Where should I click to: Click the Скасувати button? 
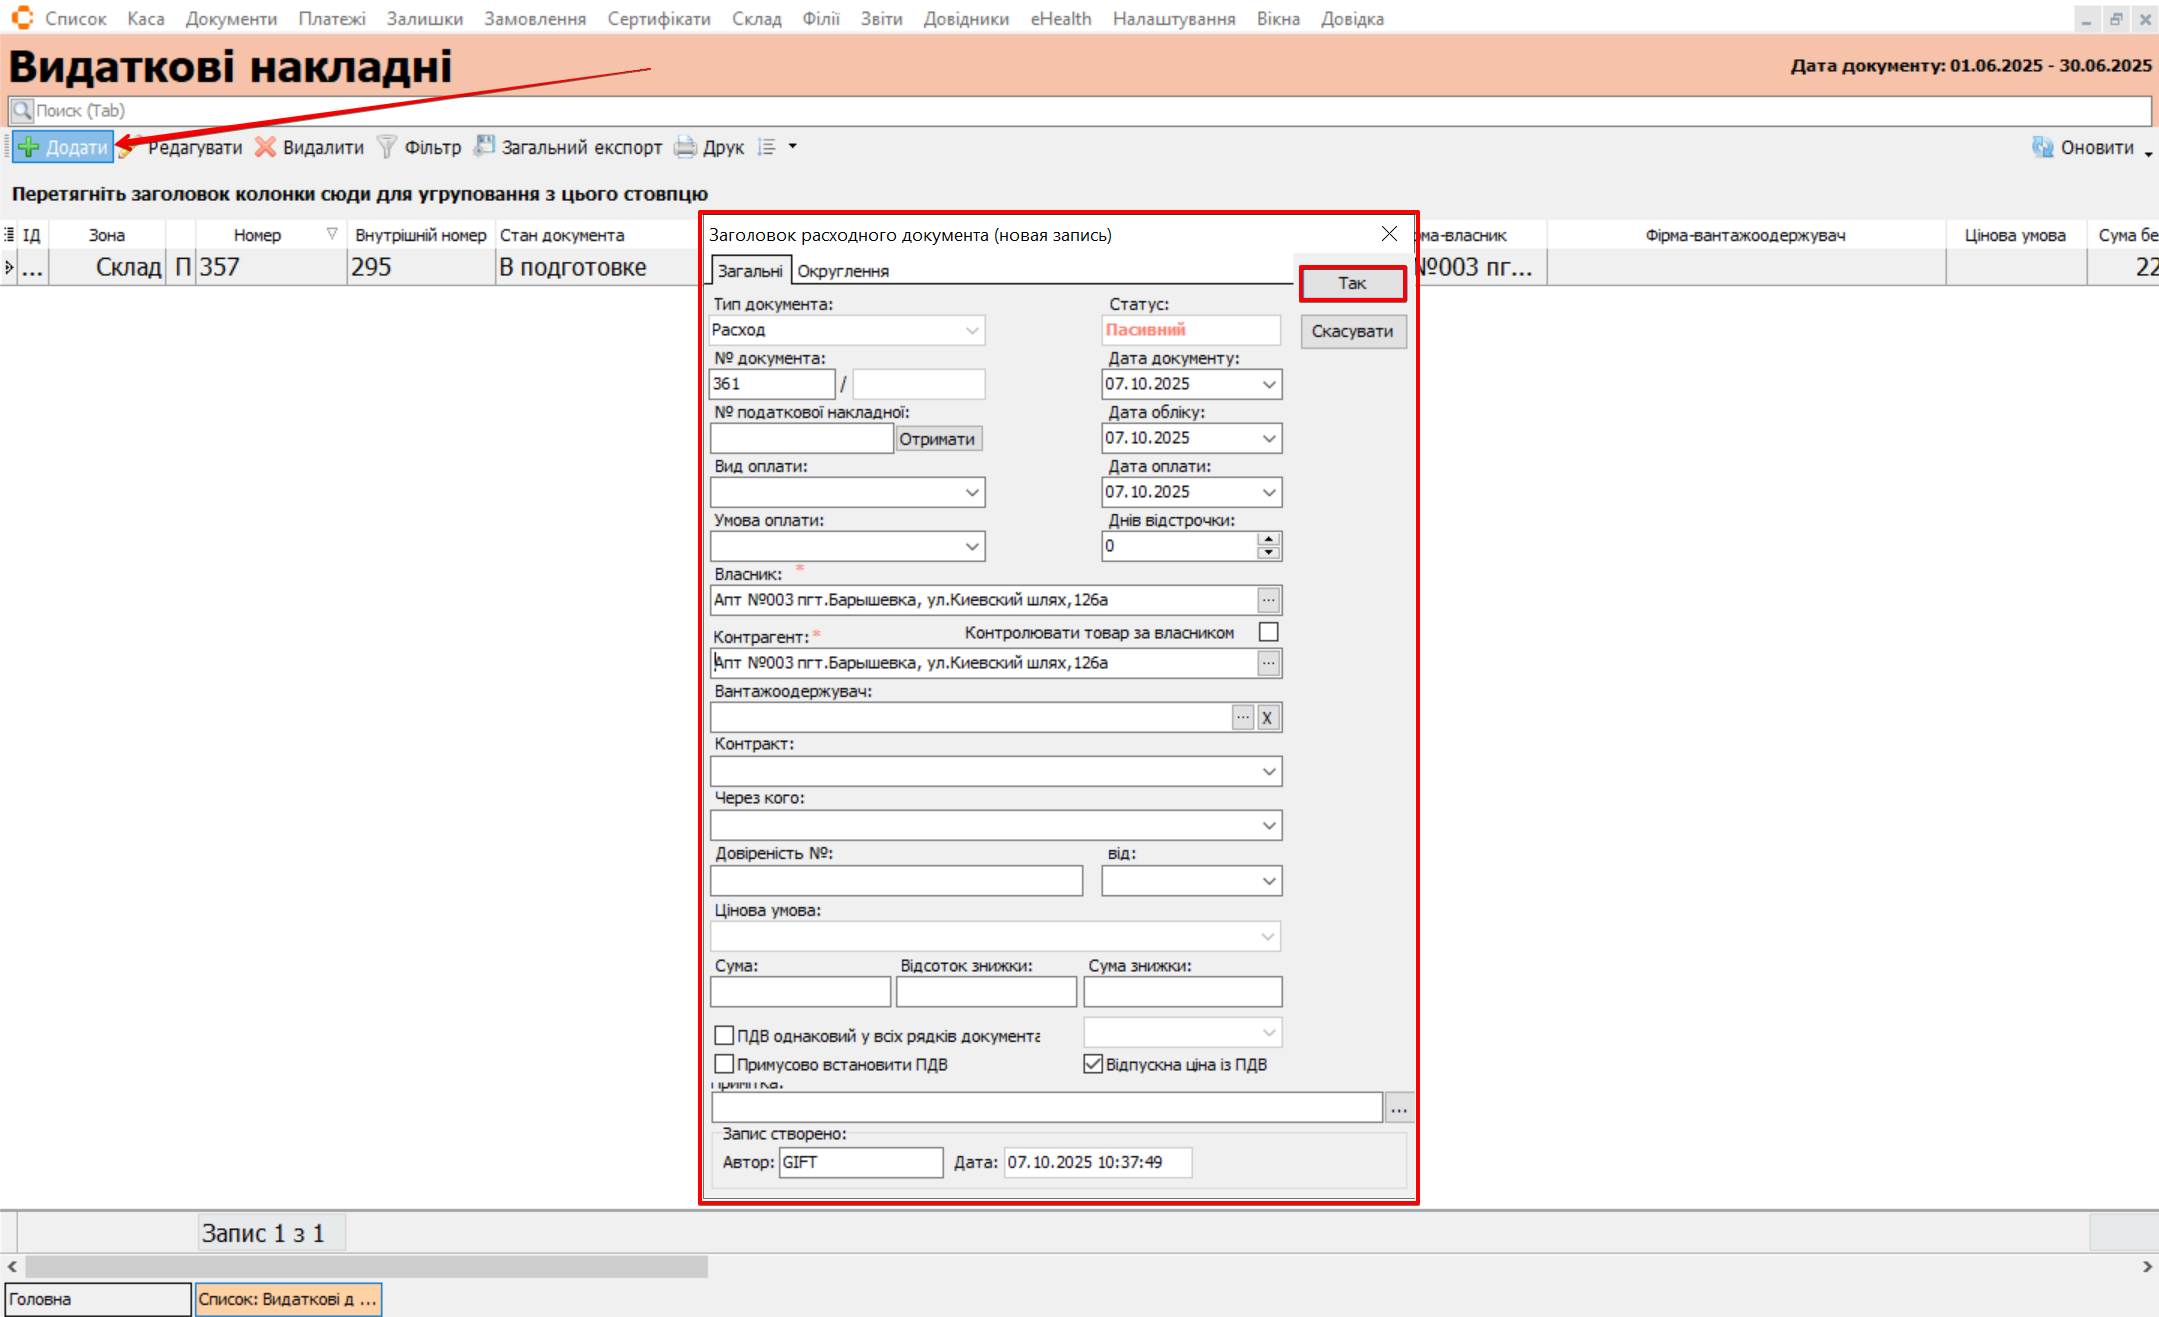[x=1352, y=331]
